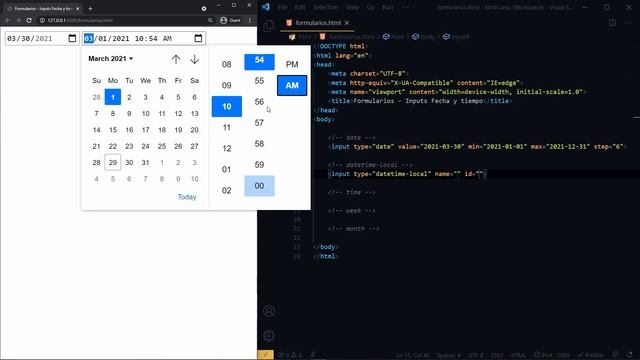Click the zoom magnifier in address bar
The image size is (640, 360).
coord(210,20)
